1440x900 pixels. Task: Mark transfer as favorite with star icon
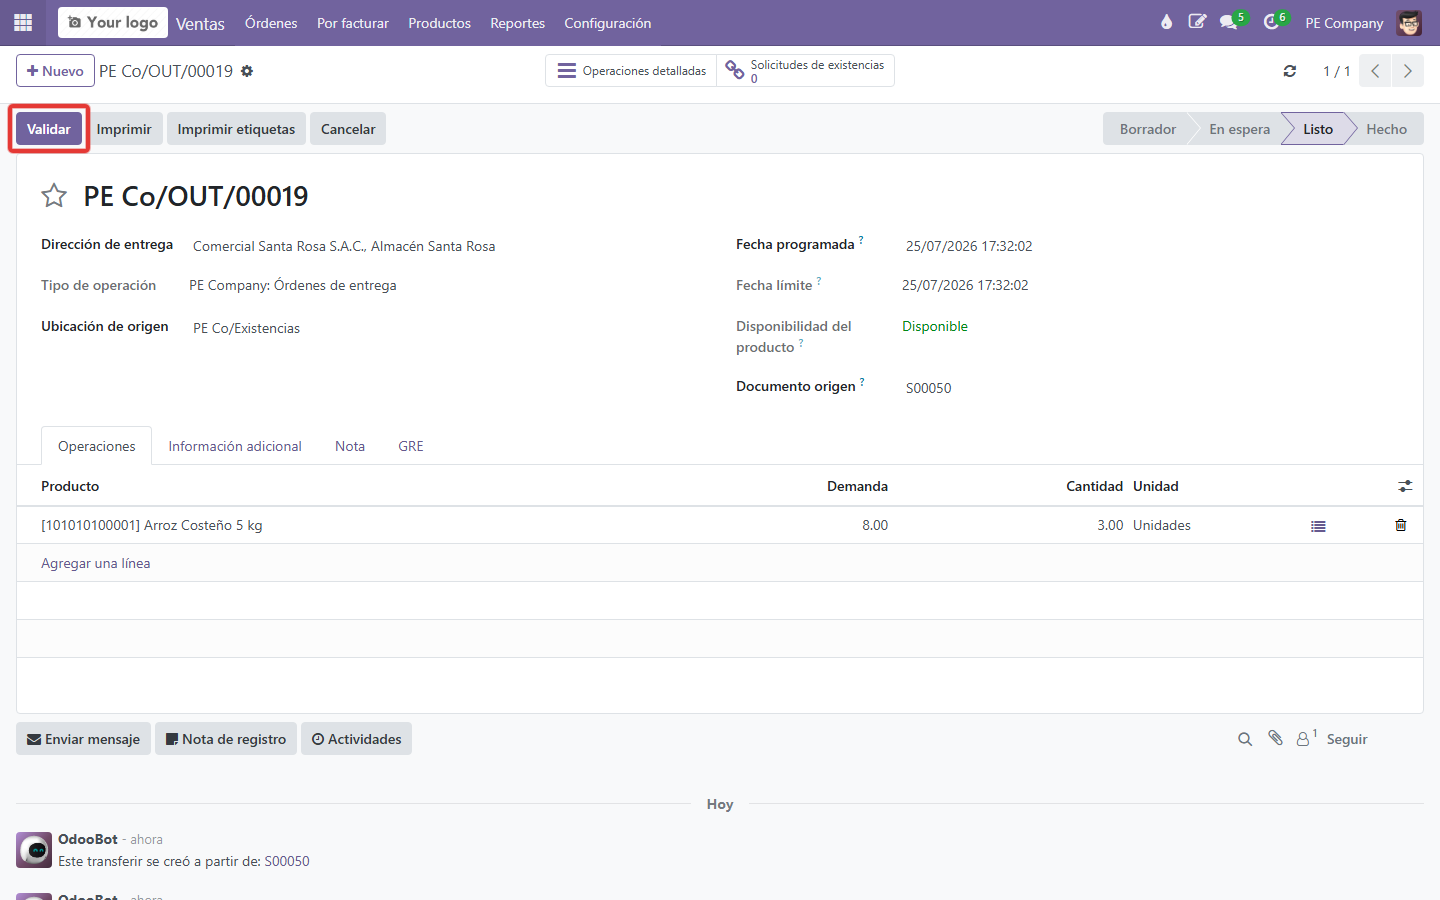coord(54,196)
